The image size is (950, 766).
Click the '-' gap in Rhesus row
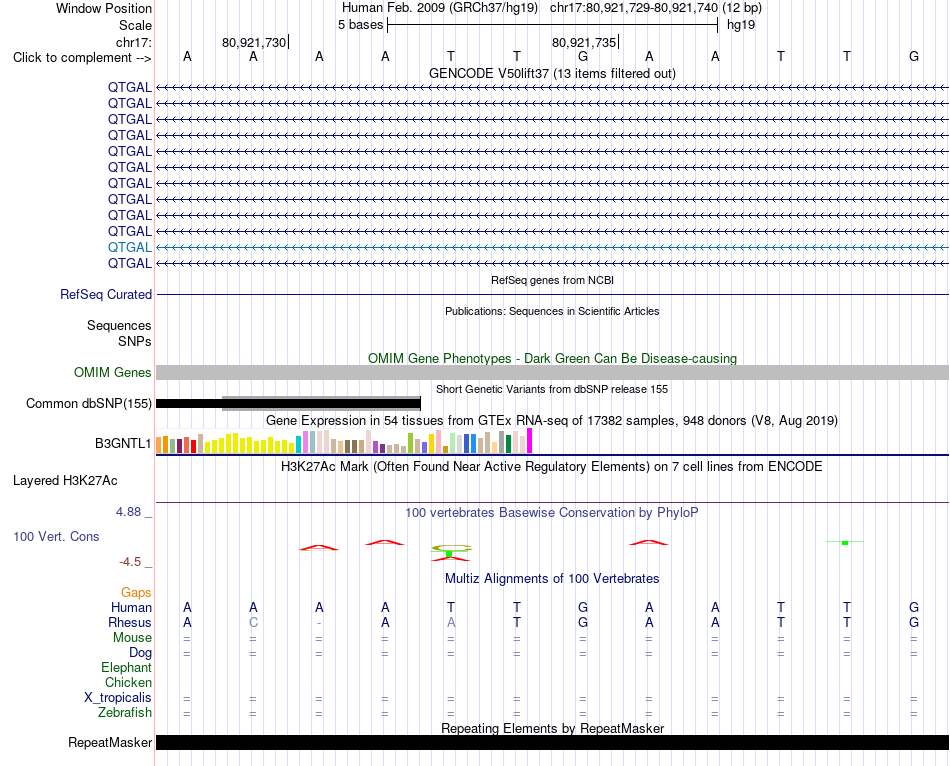319,623
